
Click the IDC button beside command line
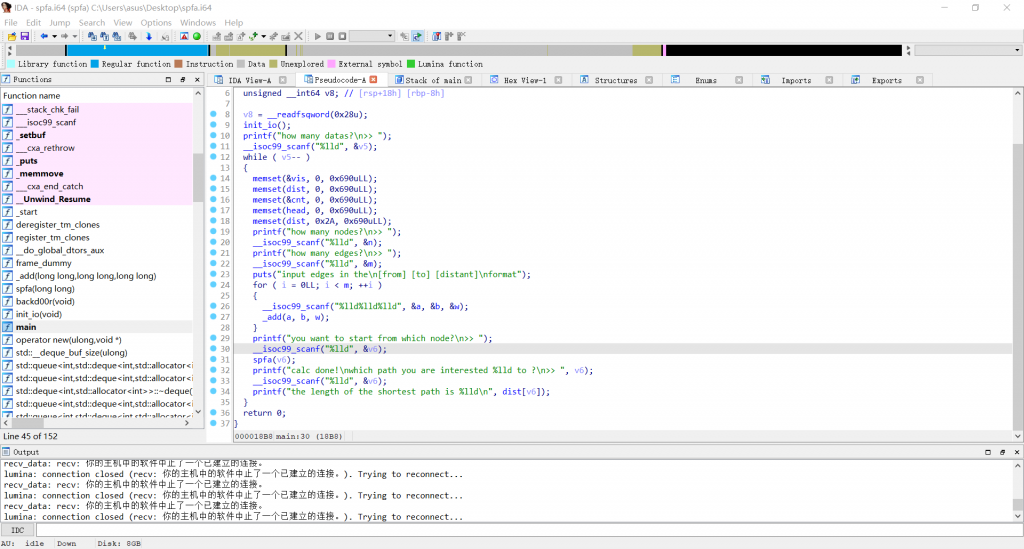18,530
